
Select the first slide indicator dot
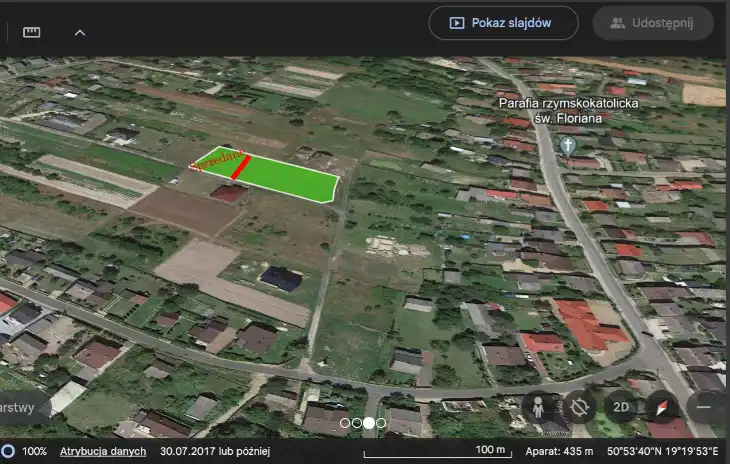click(x=345, y=423)
